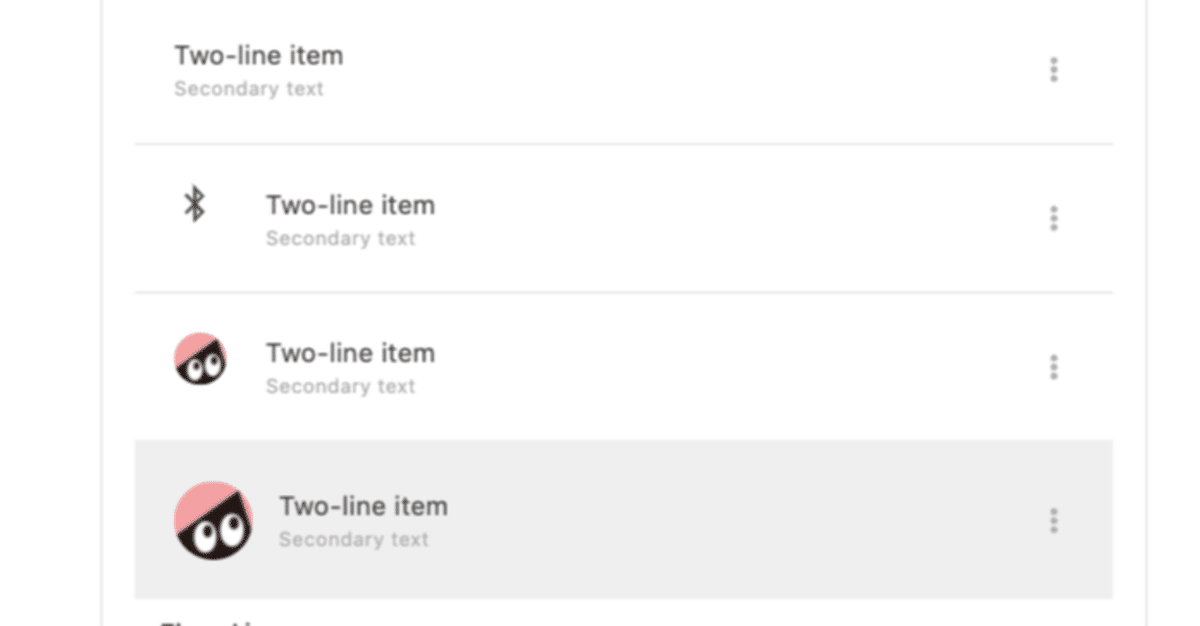The image size is (1200, 626).
Task: Open the three-dot menu in the highlighted gray row
Action: pyautogui.click(x=1053, y=520)
